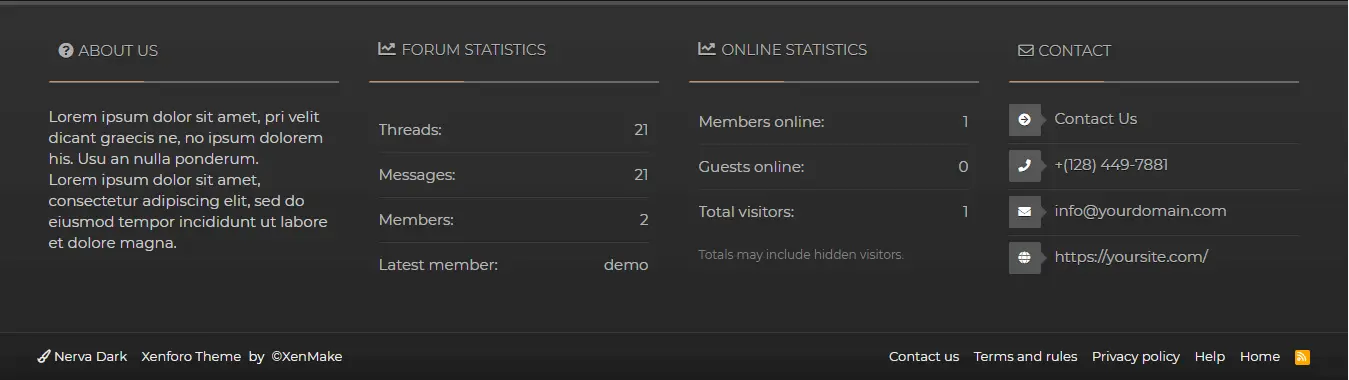Click the ©XenMake credit link
Viewport: 1349px width, 380px height.
pos(307,356)
